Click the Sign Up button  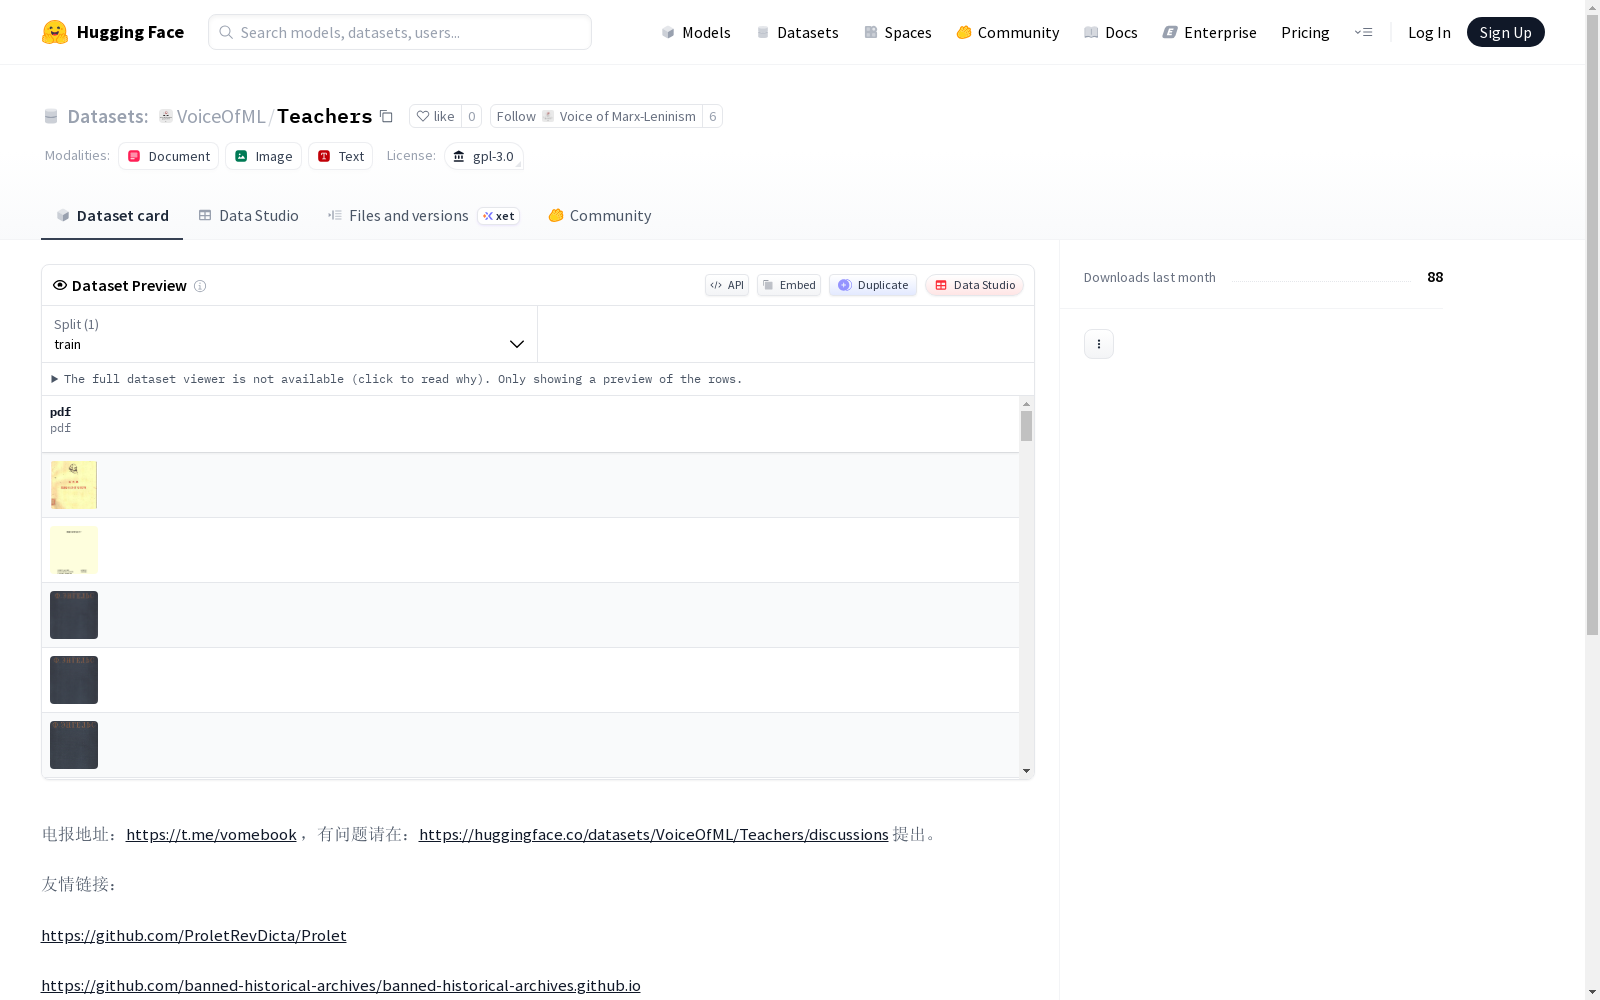point(1506,32)
